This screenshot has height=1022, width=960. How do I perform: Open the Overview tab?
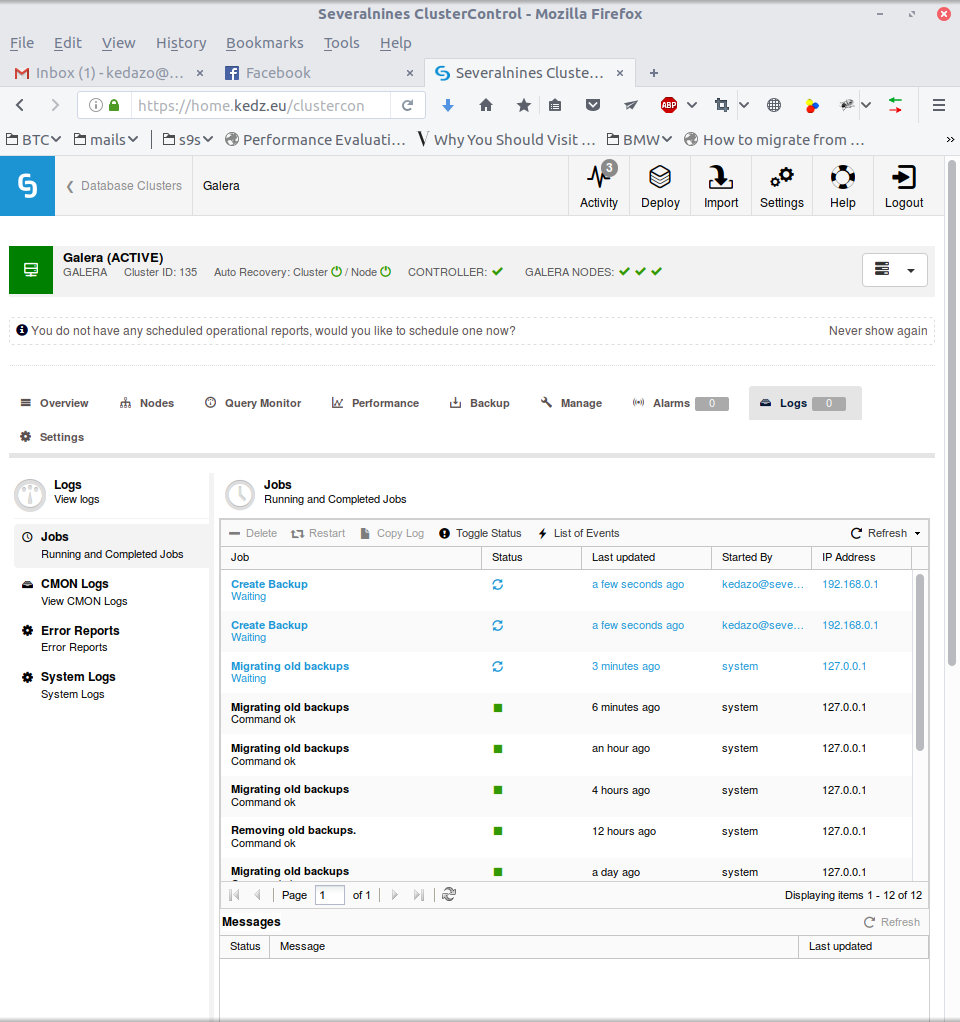(x=55, y=403)
